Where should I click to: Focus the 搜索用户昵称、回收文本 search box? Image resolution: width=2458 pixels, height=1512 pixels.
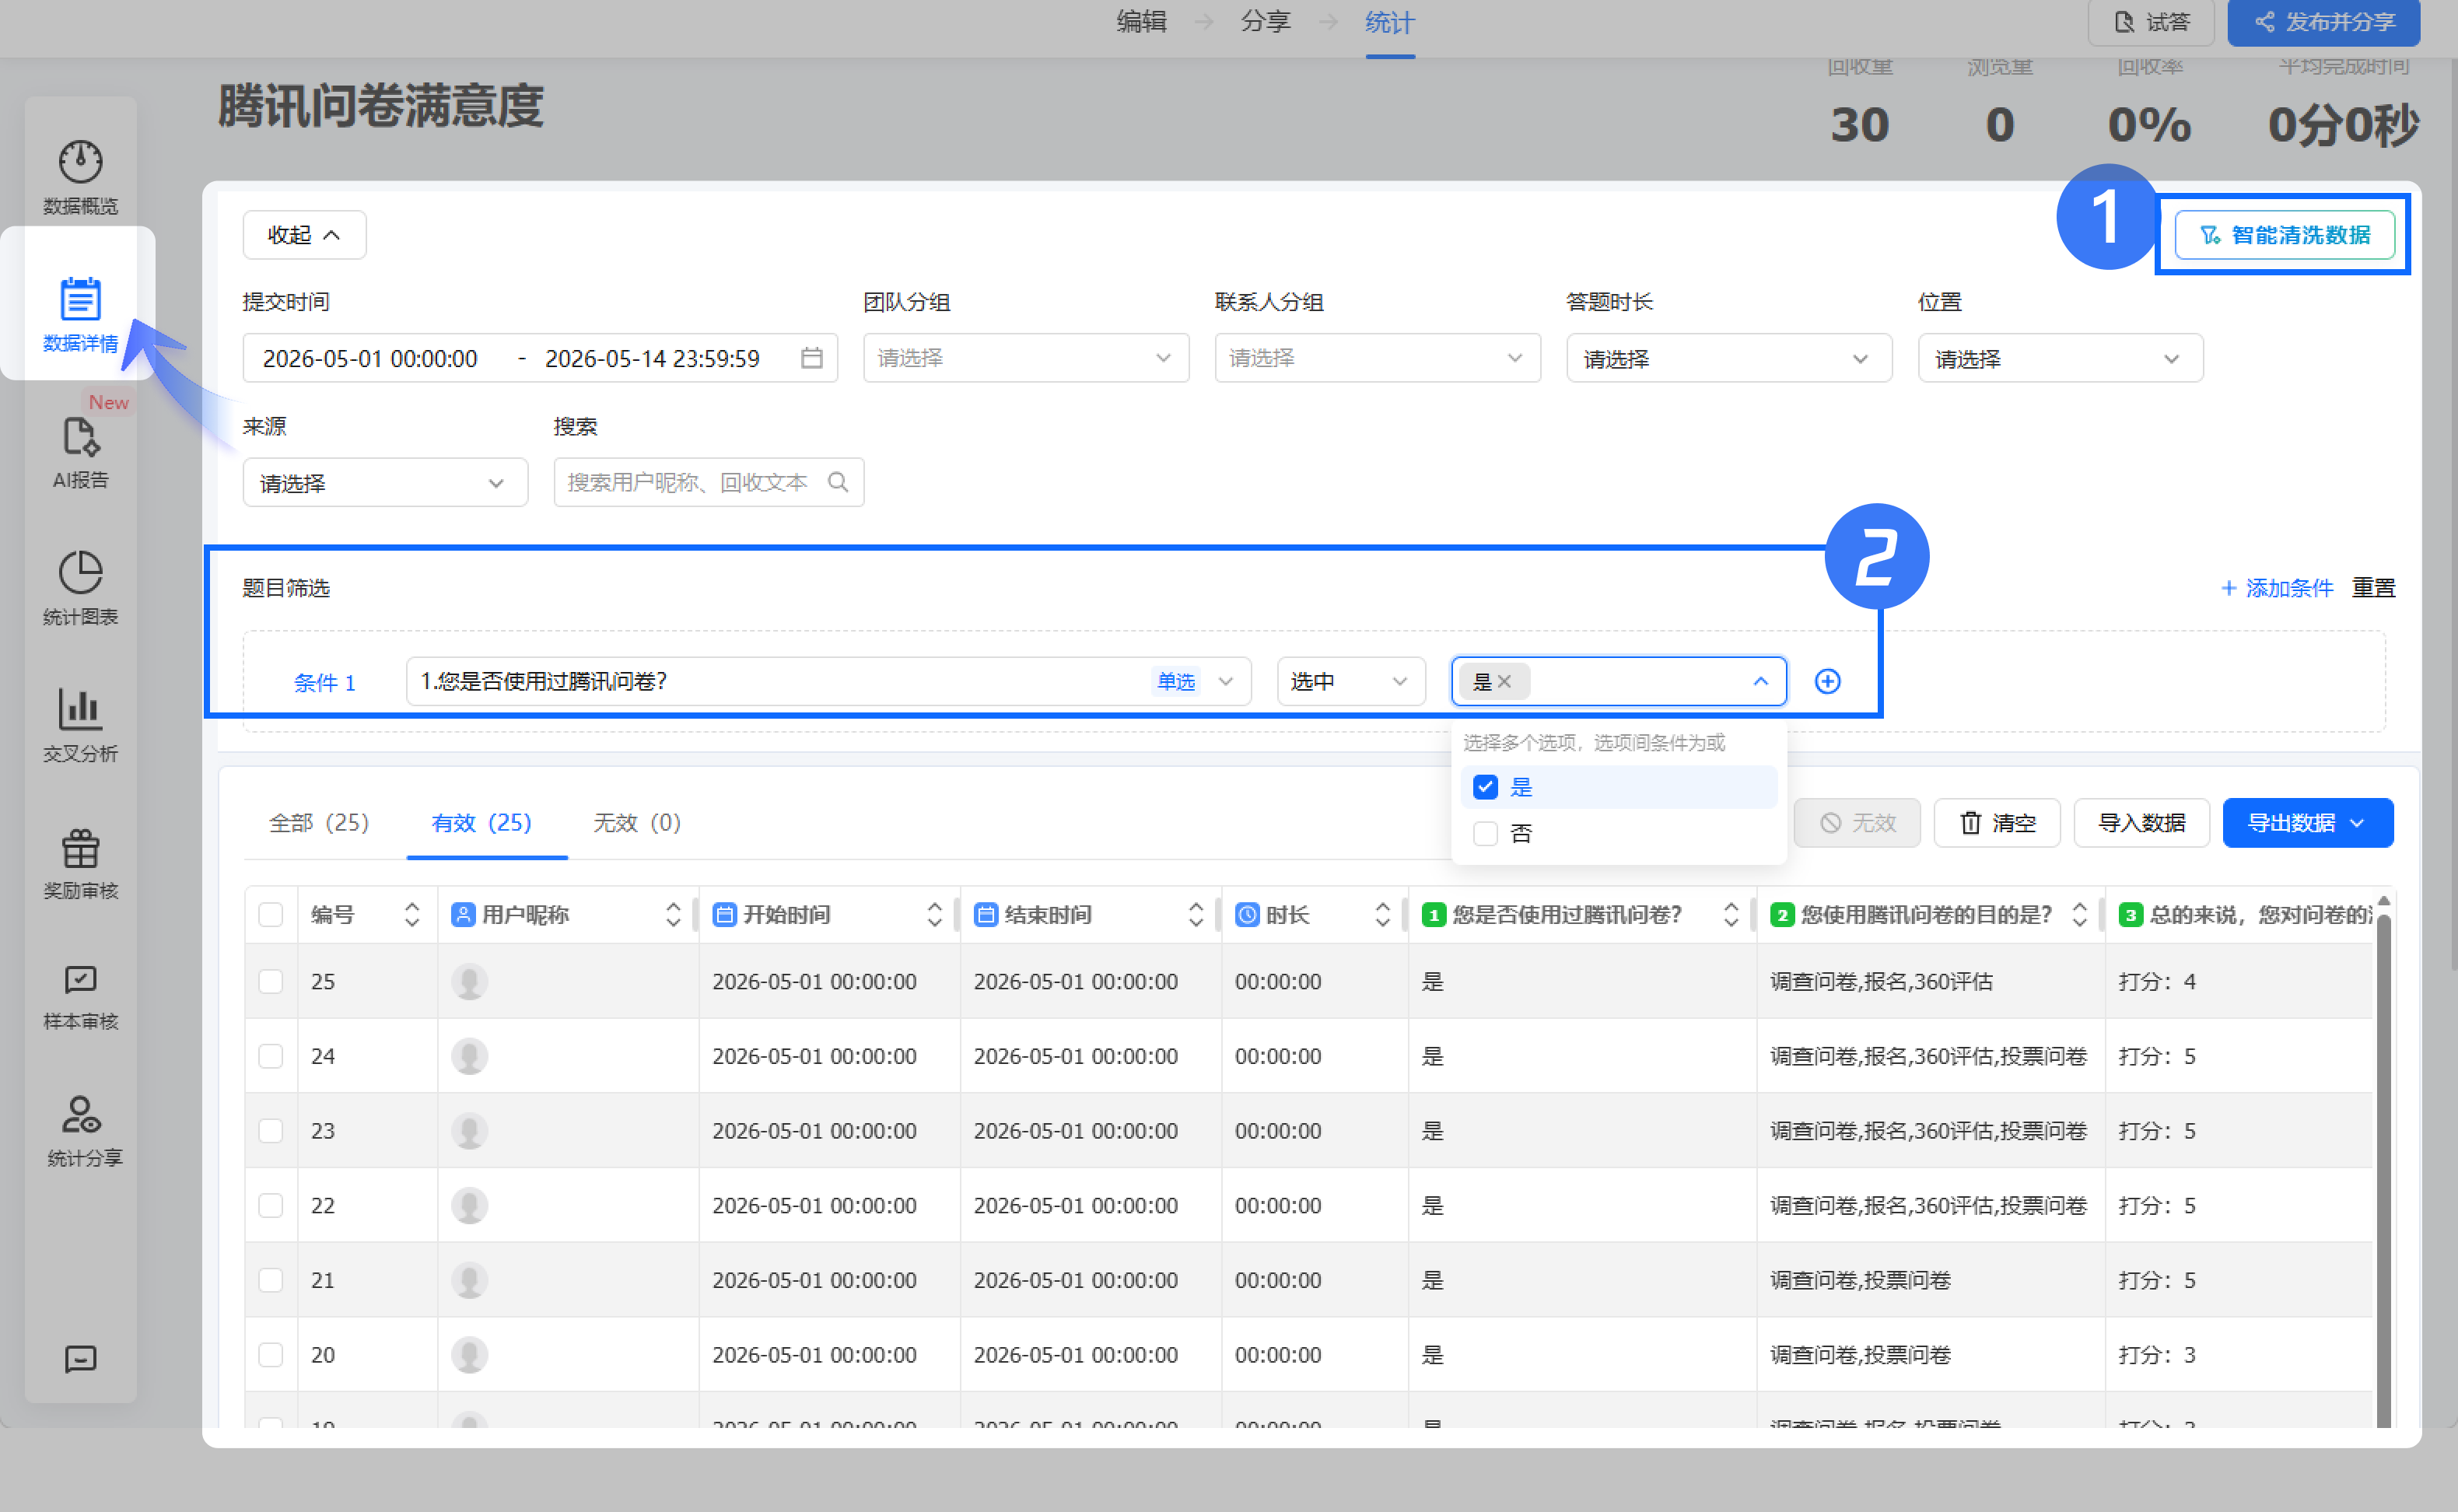[708, 483]
